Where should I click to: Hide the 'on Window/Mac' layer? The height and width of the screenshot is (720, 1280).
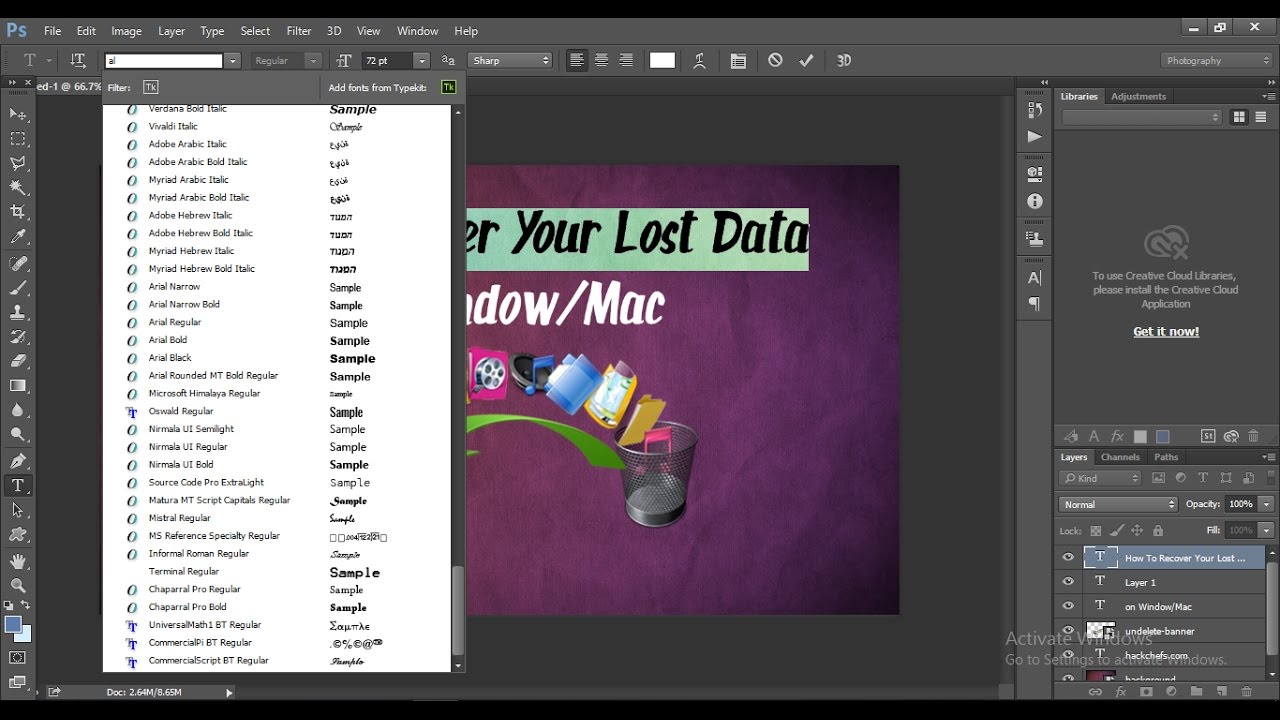tap(1068, 606)
